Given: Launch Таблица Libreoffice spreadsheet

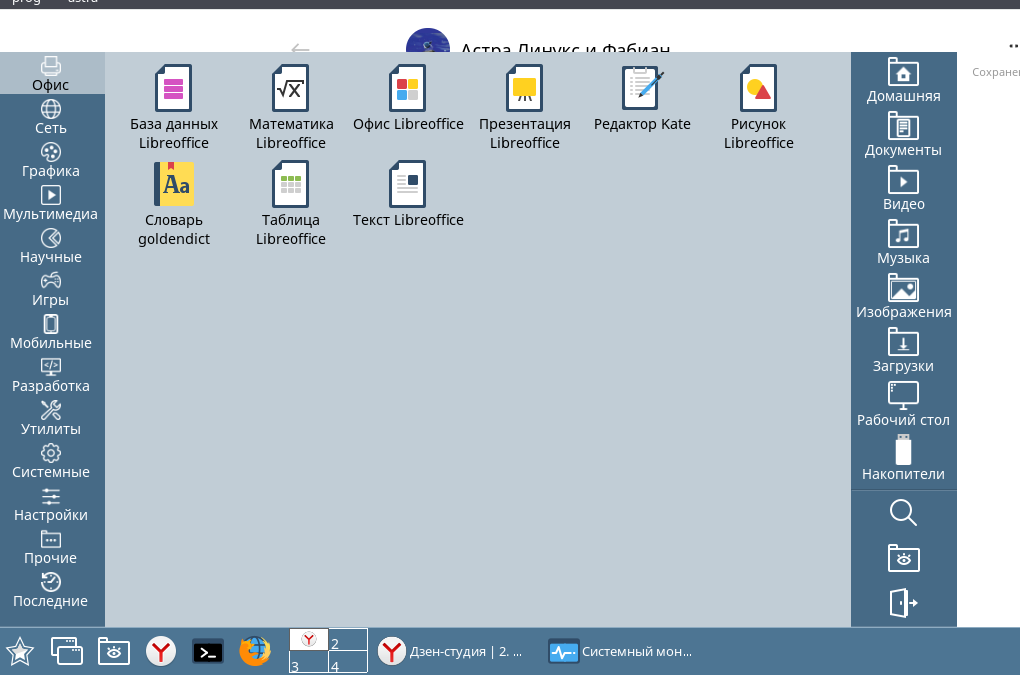Looking at the screenshot, I should pos(291,203).
